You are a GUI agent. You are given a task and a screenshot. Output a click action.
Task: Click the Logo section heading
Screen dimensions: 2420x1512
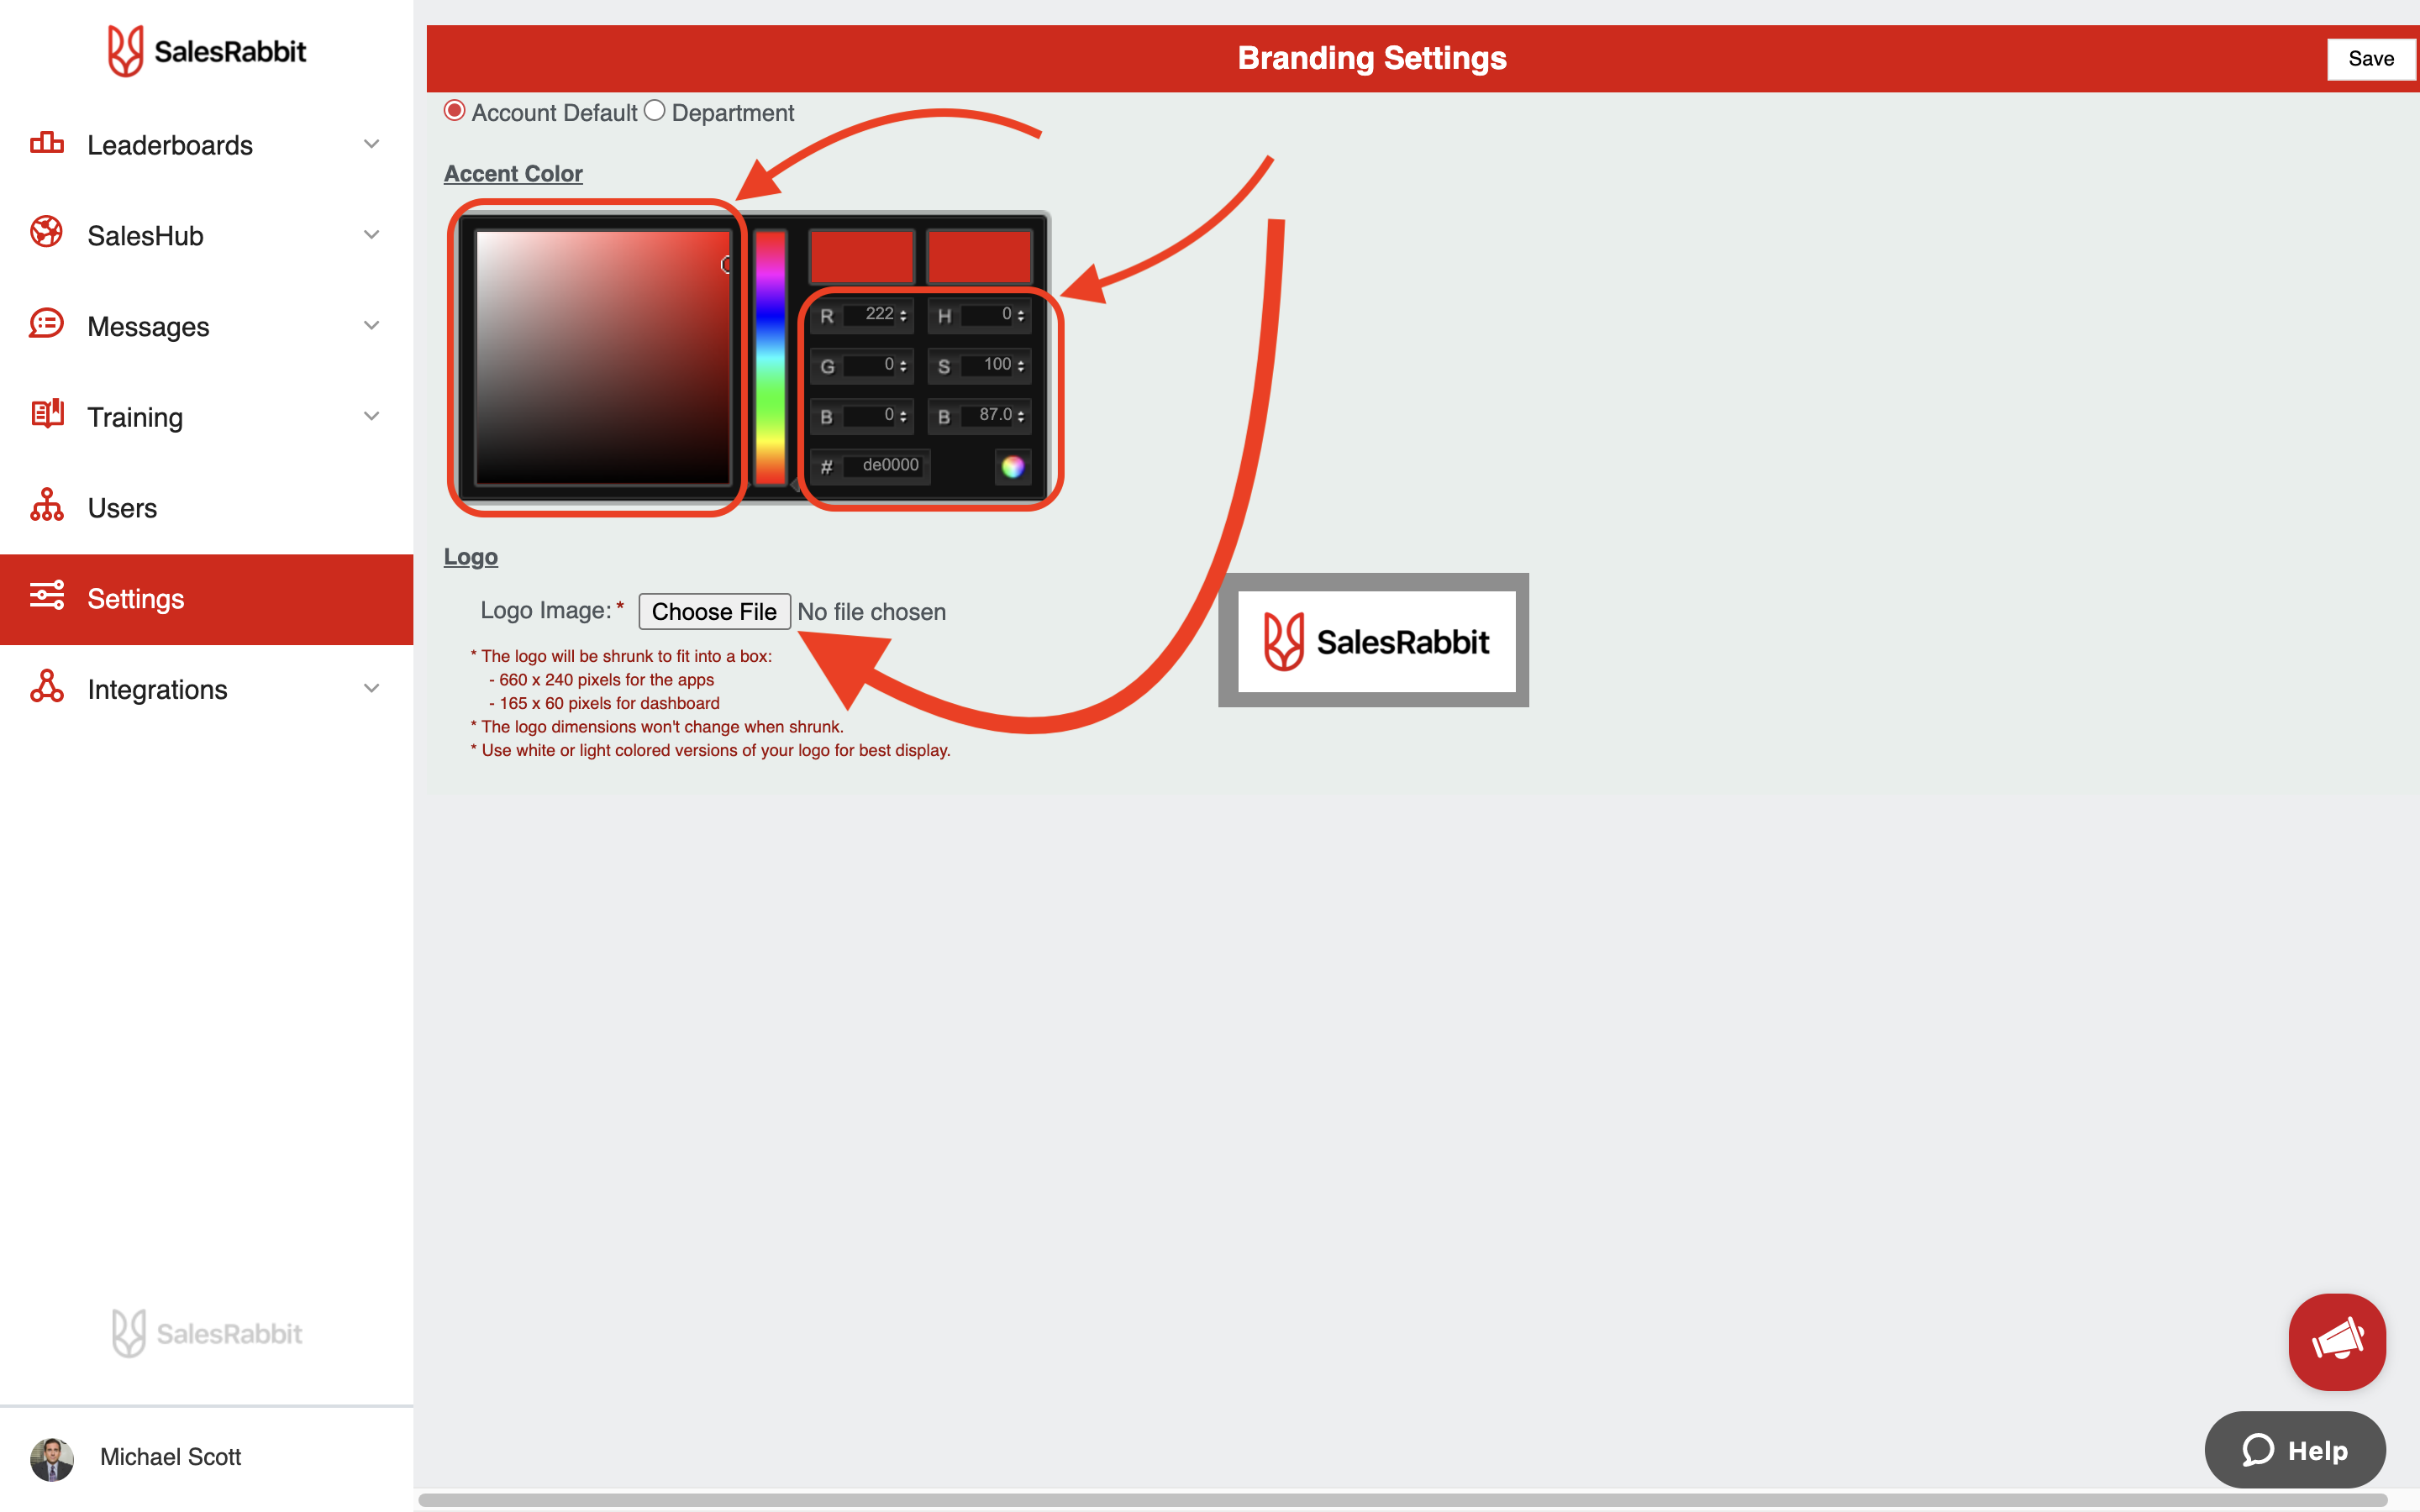click(x=470, y=557)
